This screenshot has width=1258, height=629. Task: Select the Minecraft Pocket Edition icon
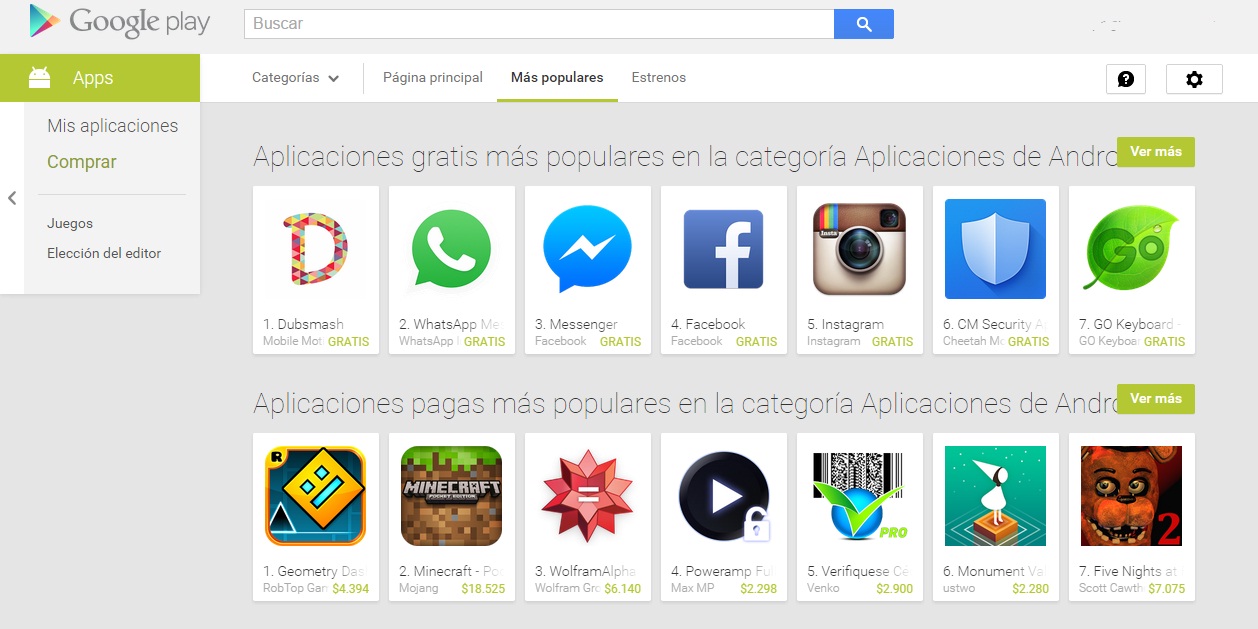pos(452,496)
